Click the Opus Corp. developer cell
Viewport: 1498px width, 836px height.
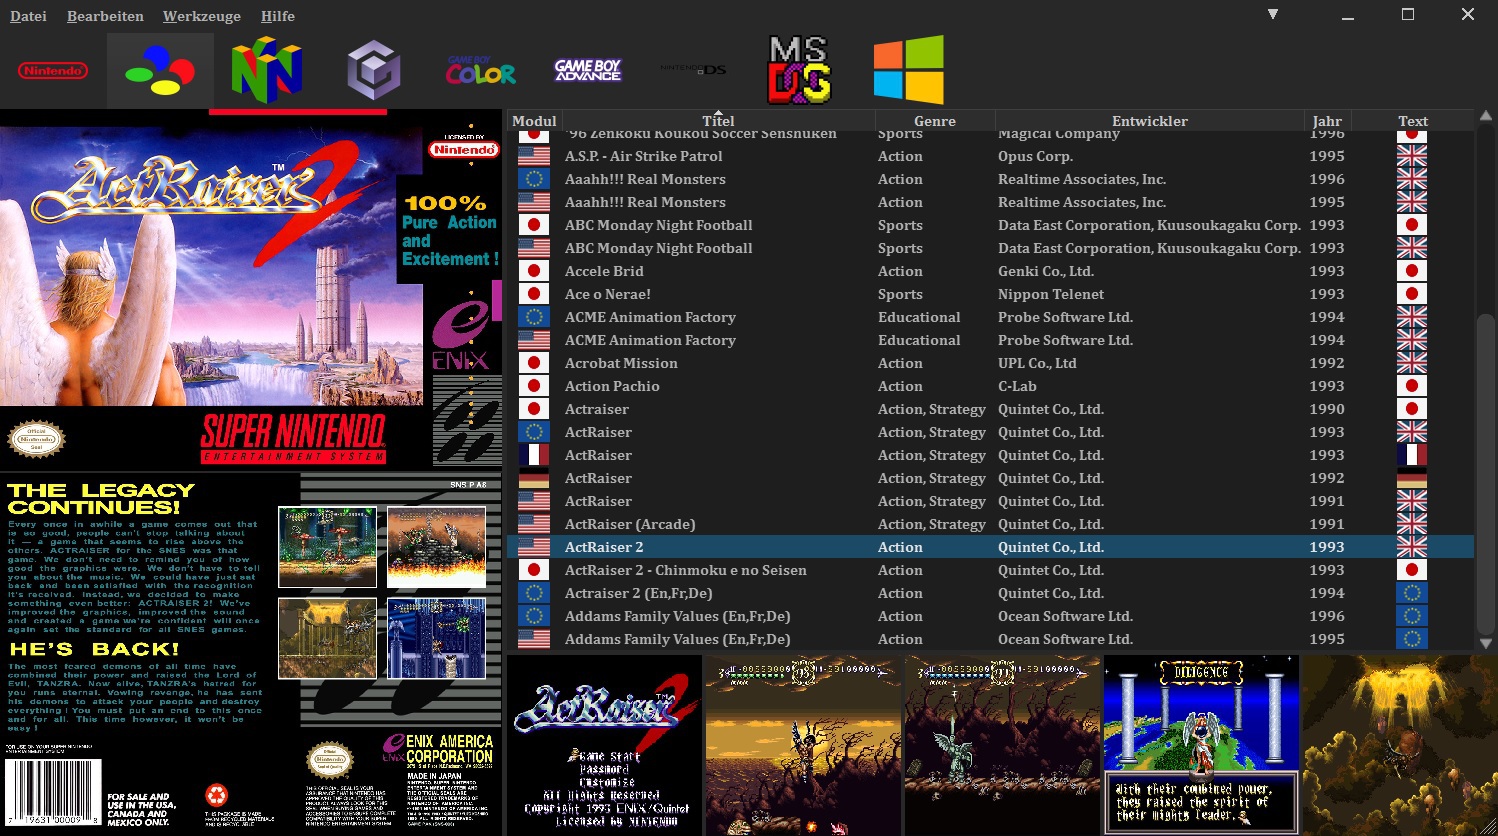pos(1035,156)
